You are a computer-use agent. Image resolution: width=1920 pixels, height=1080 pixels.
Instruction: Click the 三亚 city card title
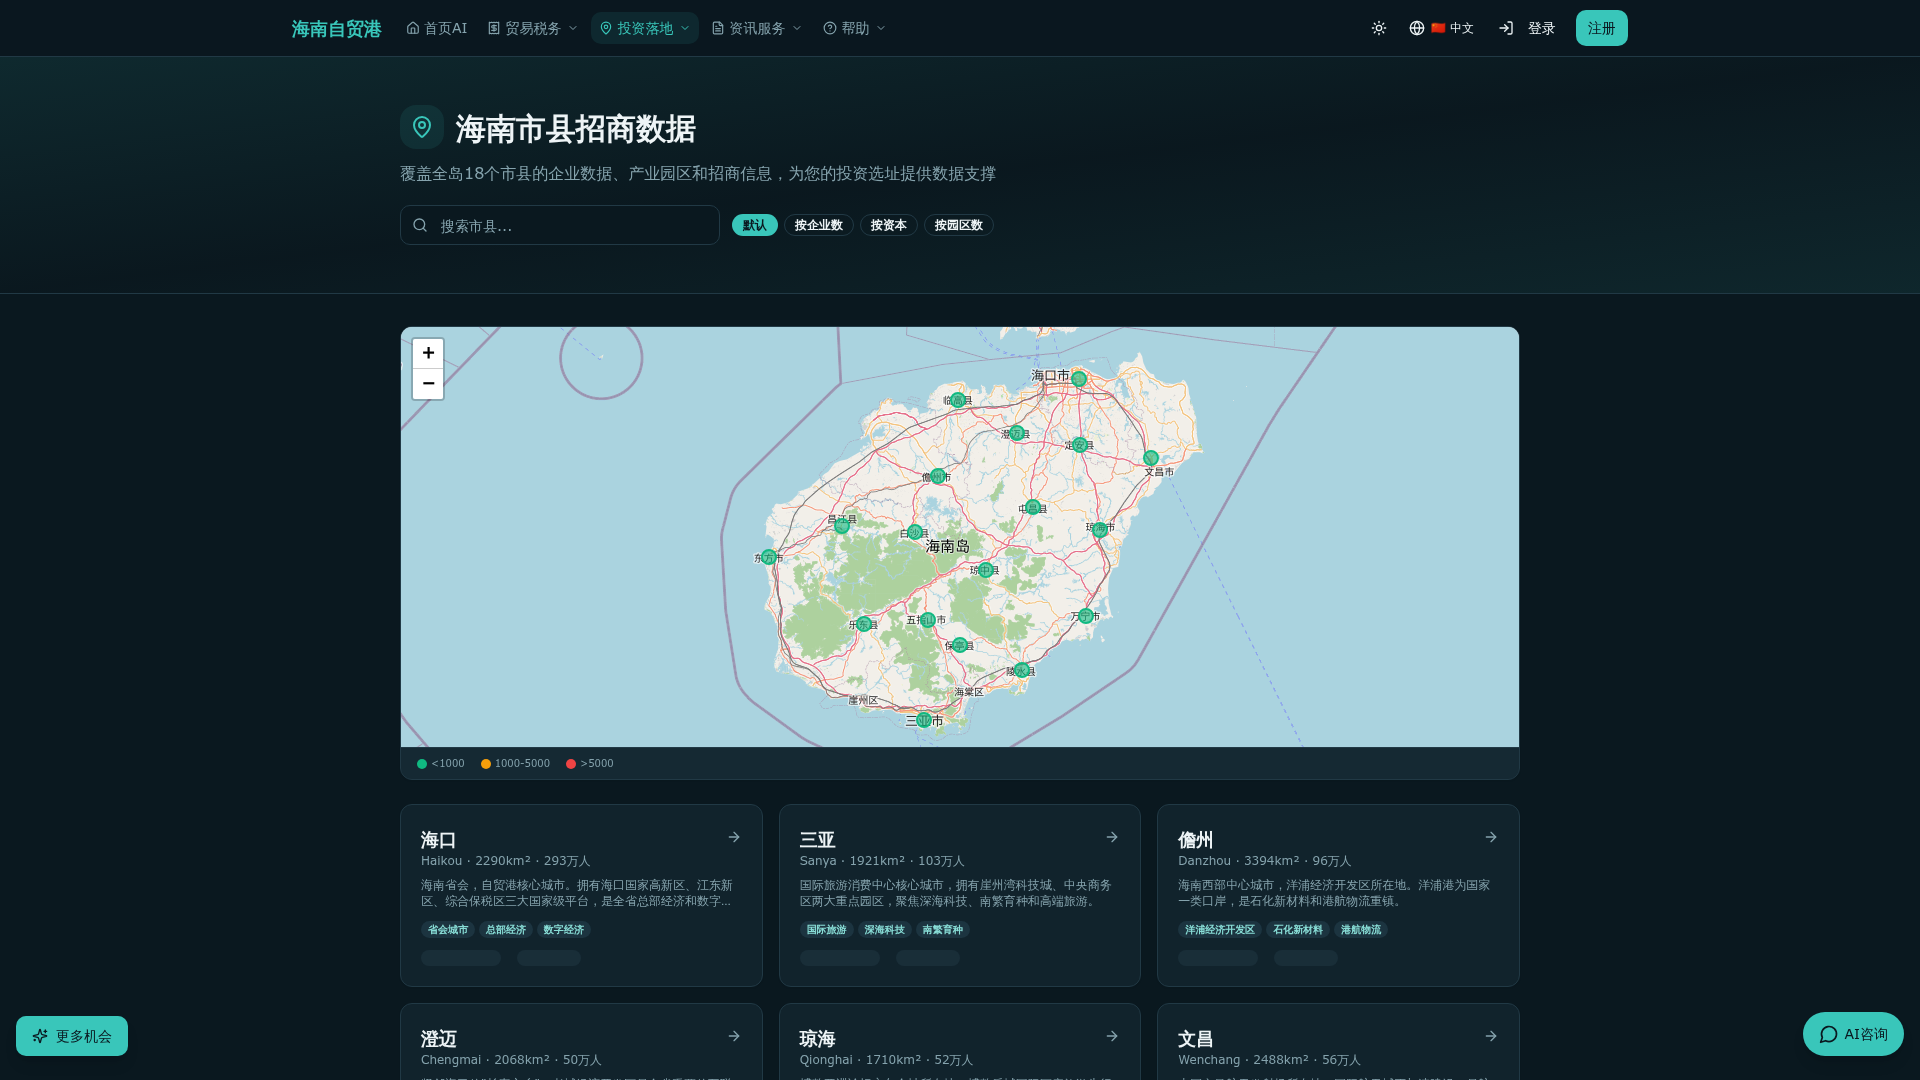pyautogui.click(x=818, y=840)
